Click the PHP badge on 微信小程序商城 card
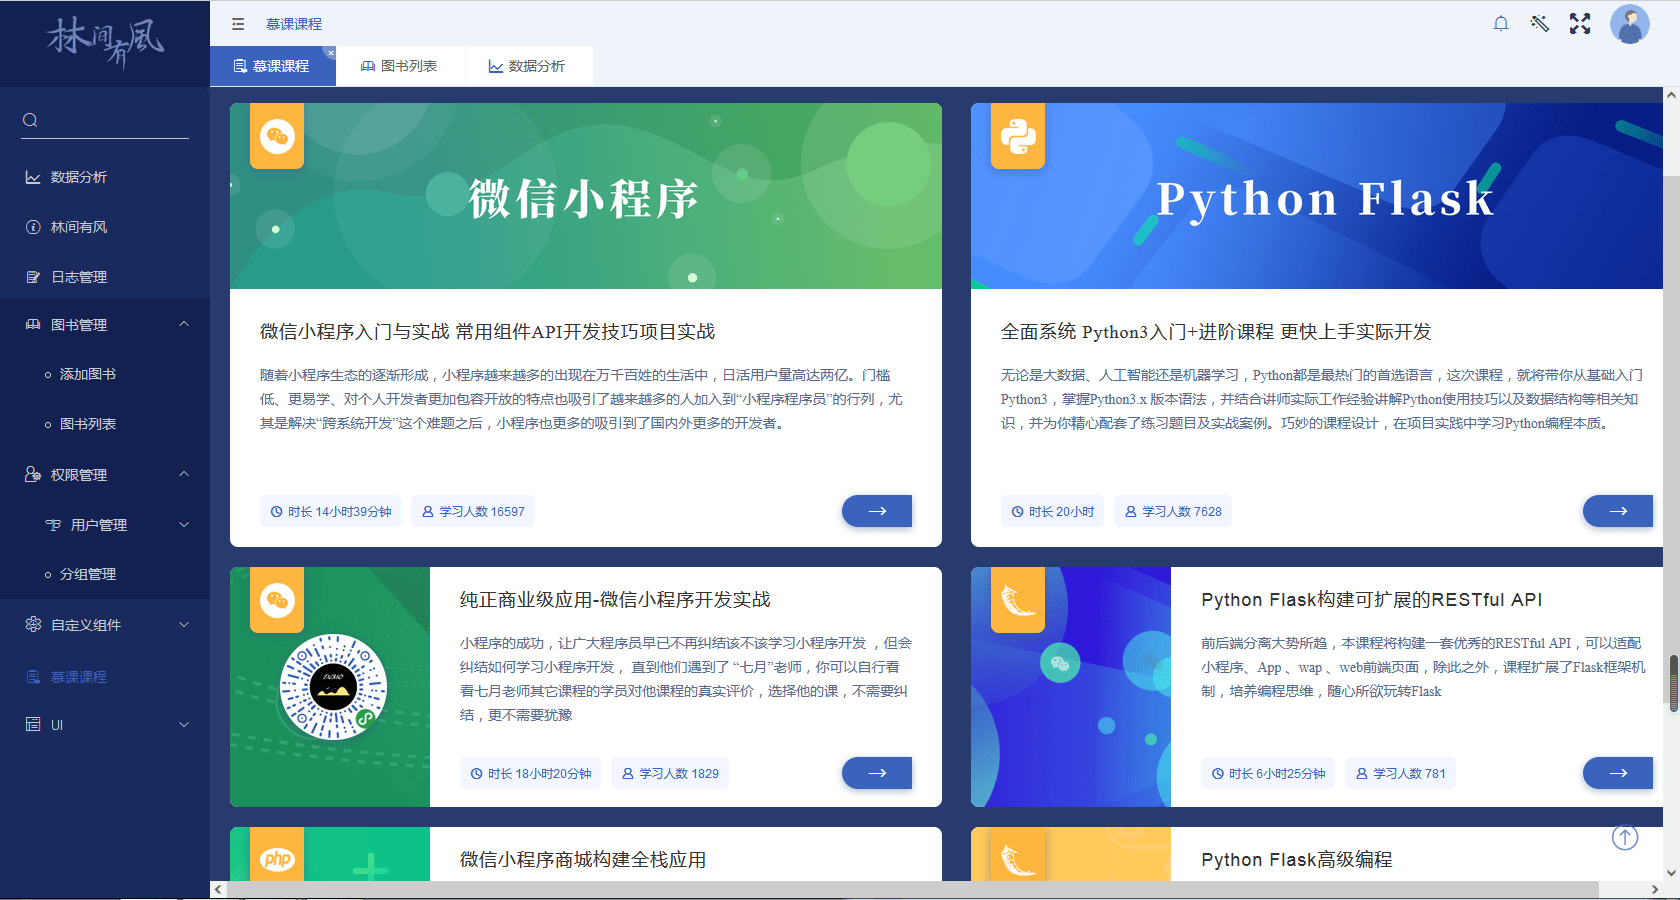Screen dimensions: 1680x900 [277, 855]
